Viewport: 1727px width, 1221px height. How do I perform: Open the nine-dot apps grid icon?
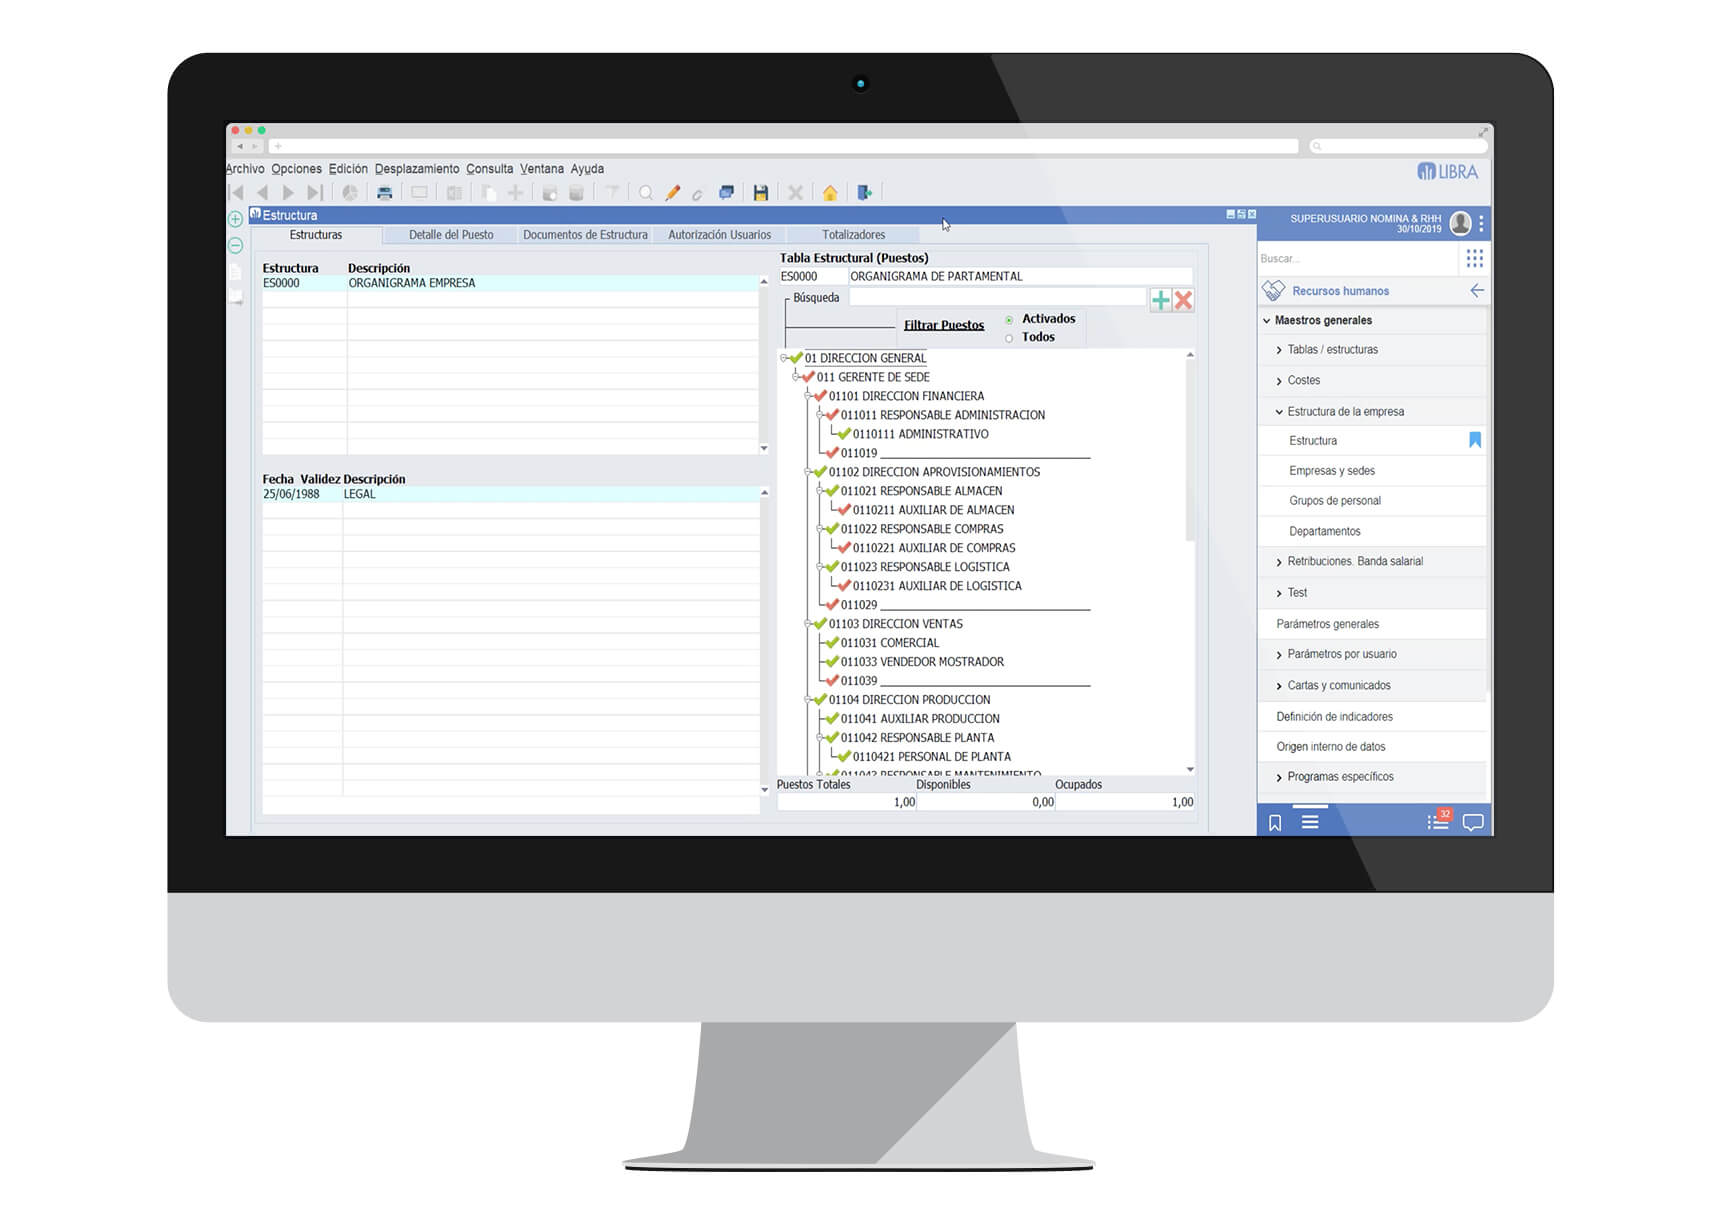coord(1474,259)
